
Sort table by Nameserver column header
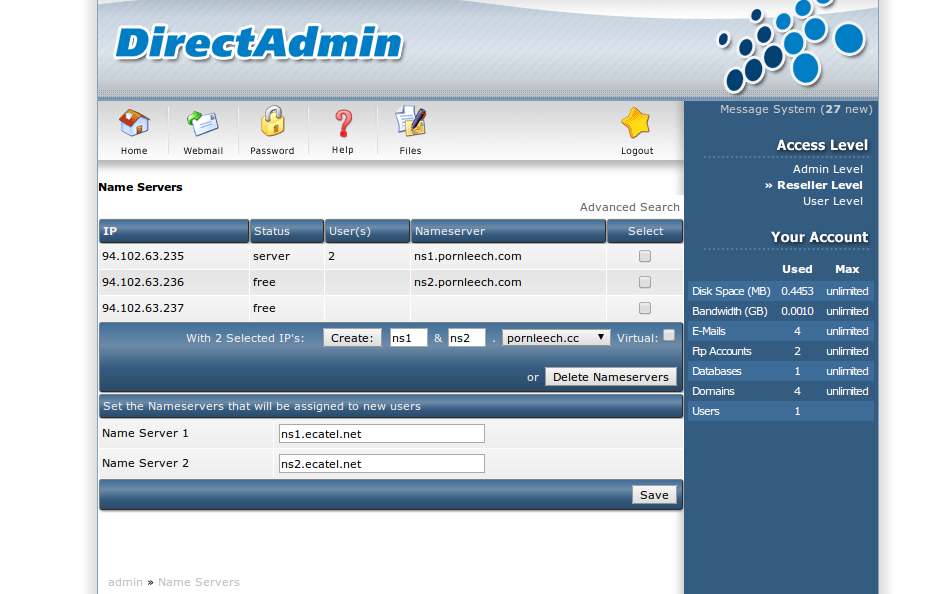[x=508, y=231]
